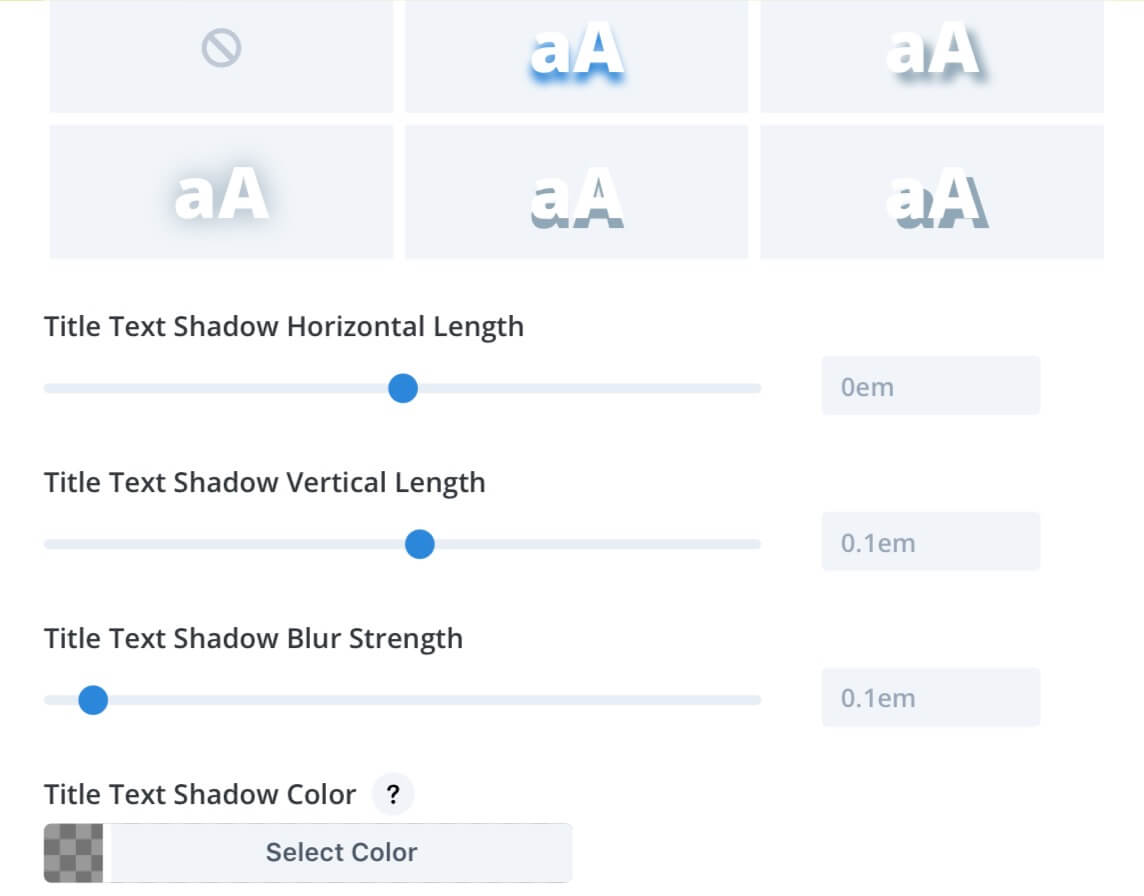The width and height of the screenshot is (1144, 896).
Task: Click the Title Text Shadow Blur Strength label
Action: (253, 638)
